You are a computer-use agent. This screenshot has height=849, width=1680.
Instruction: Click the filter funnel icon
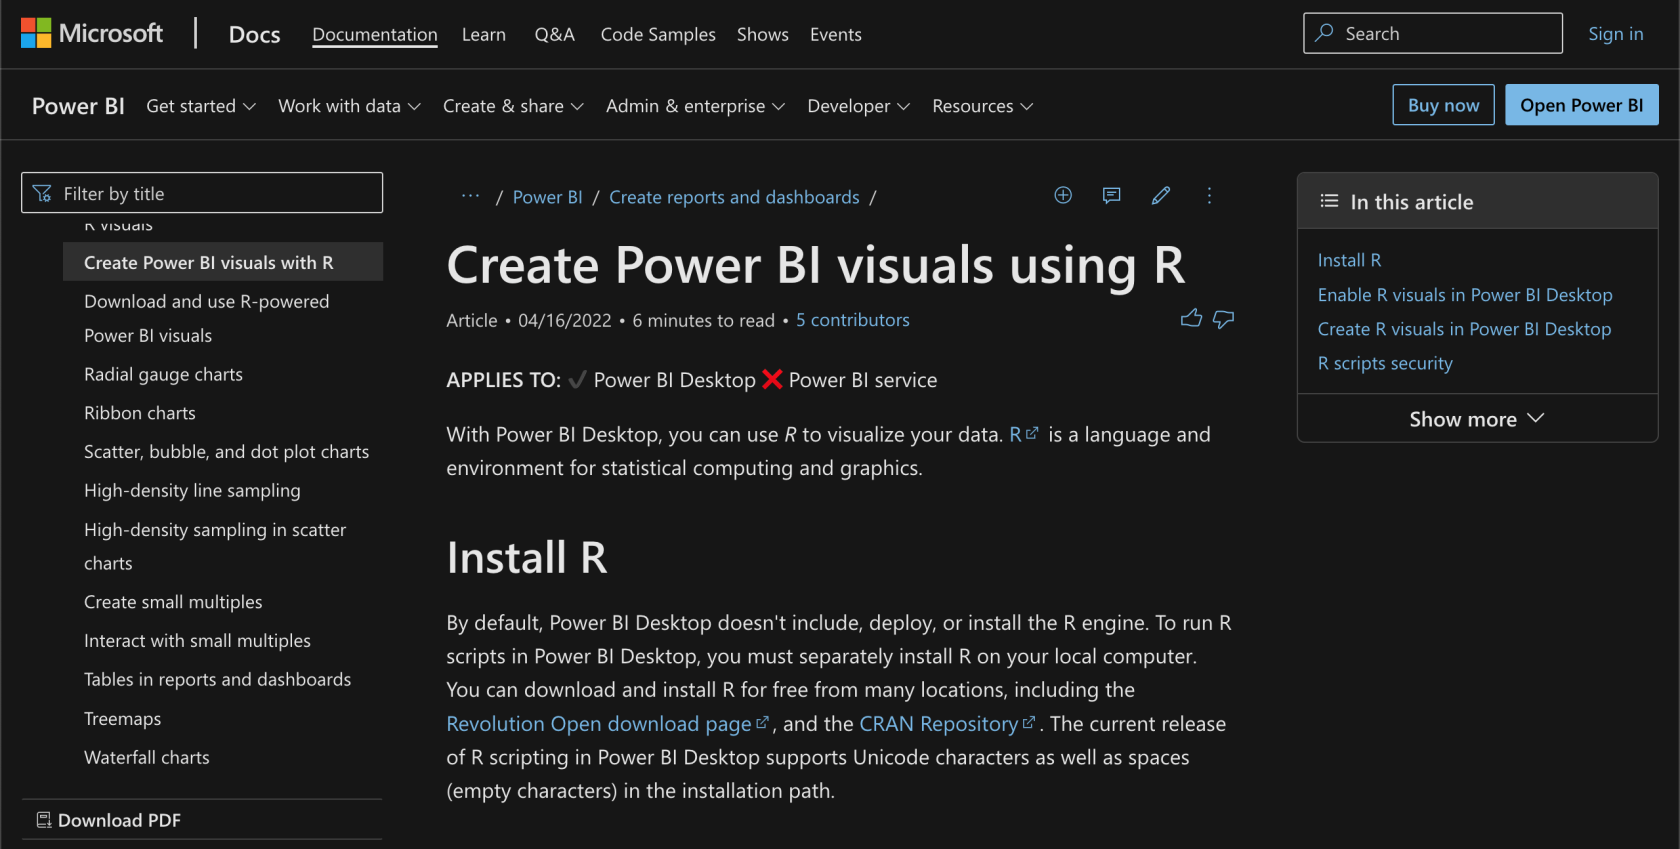click(x=42, y=193)
